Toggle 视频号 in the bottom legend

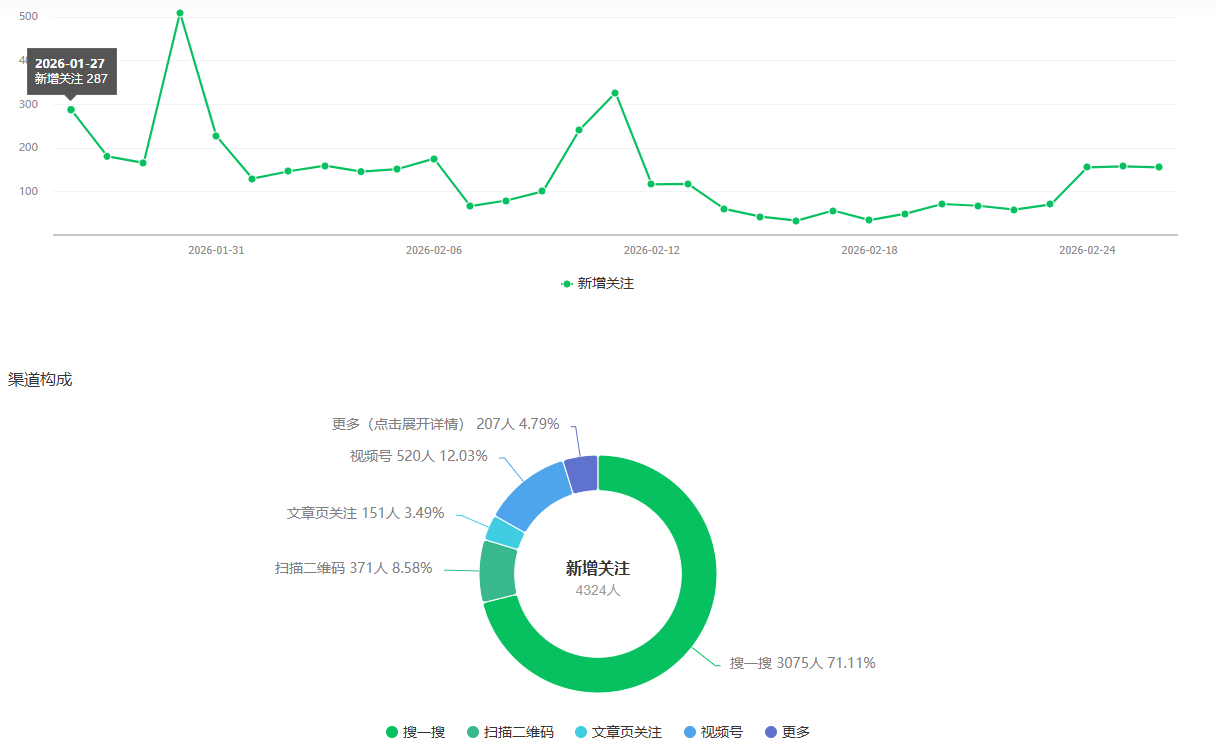point(714,732)
